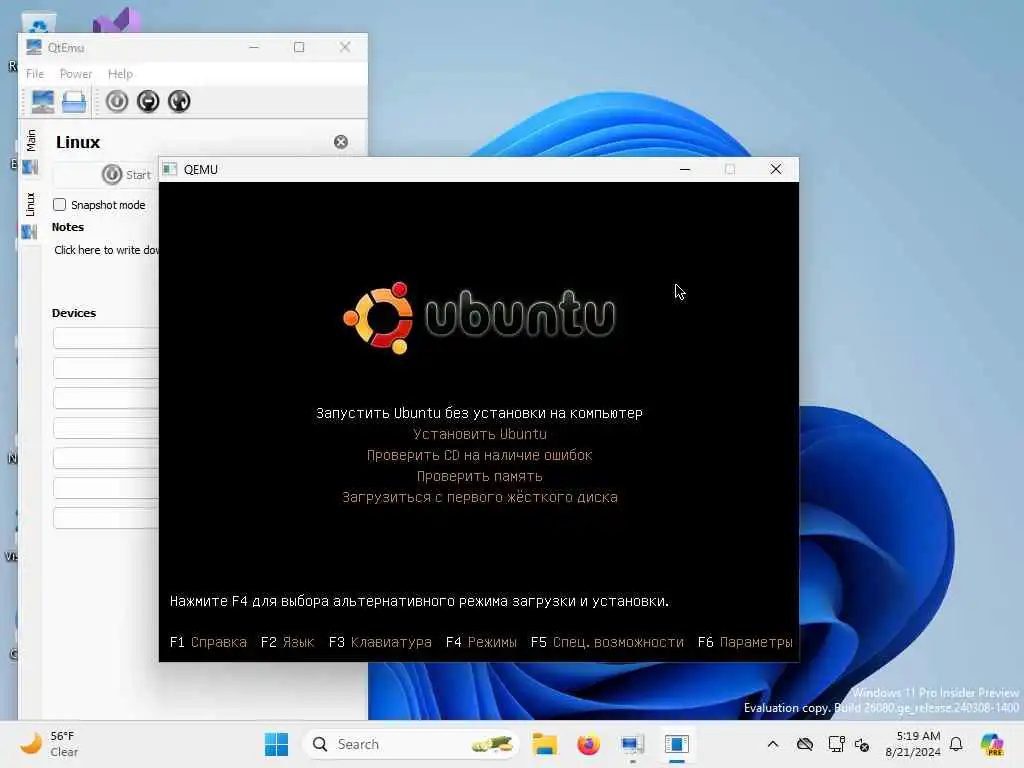Viewport: 1024px width, 768px height.
Task: Click the QEMU taskbar icon
Action: 677,744
